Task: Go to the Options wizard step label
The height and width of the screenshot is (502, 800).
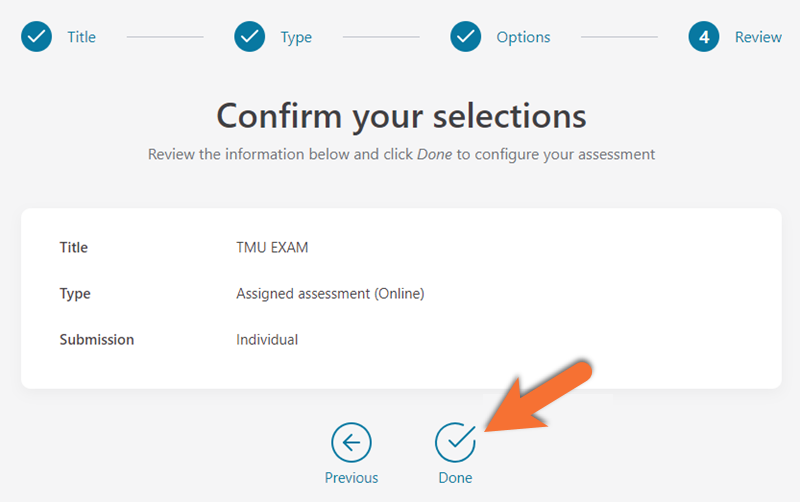Action: (523, 37)
